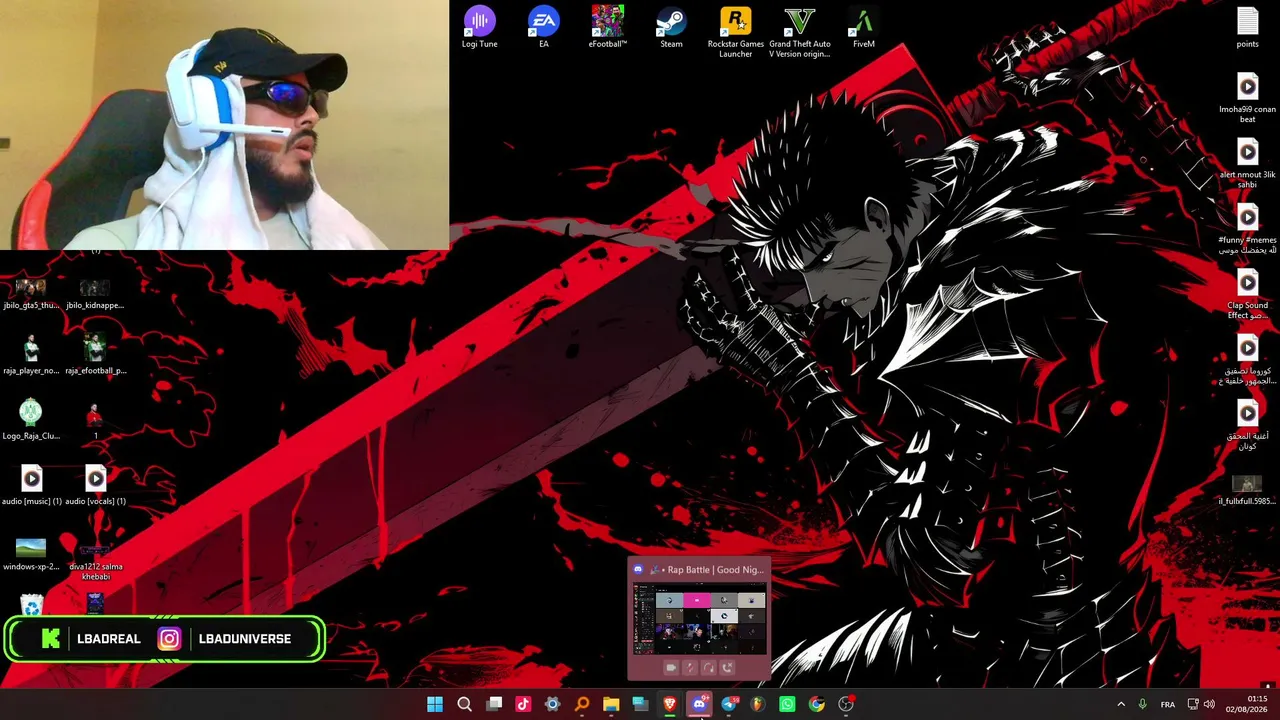1280x720 pixels.
Task: Select the 'audio [vocals] (1)' file
Action: (95, 487)
